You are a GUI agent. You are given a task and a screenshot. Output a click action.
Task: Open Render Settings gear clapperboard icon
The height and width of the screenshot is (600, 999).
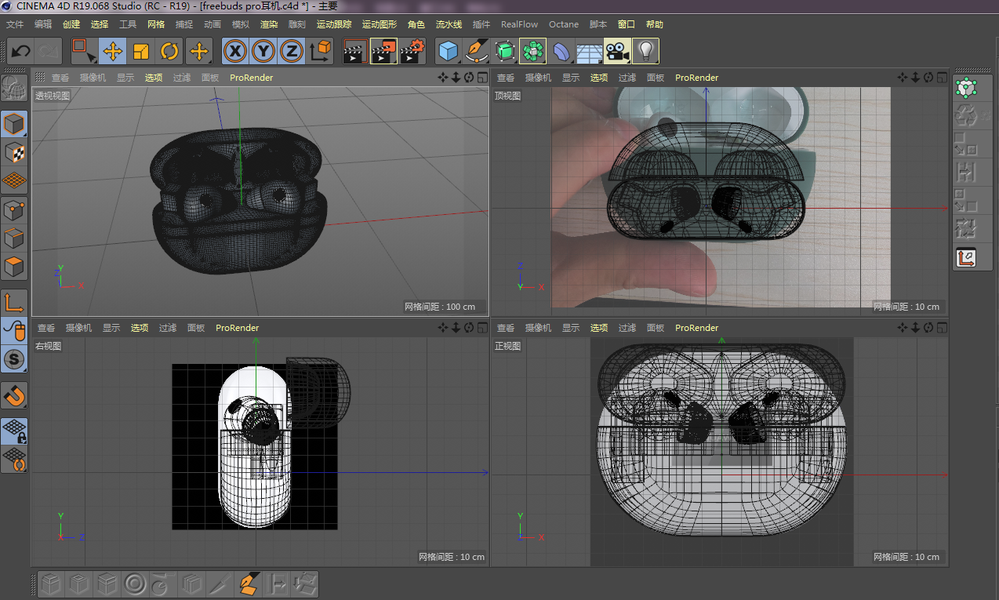412,51
